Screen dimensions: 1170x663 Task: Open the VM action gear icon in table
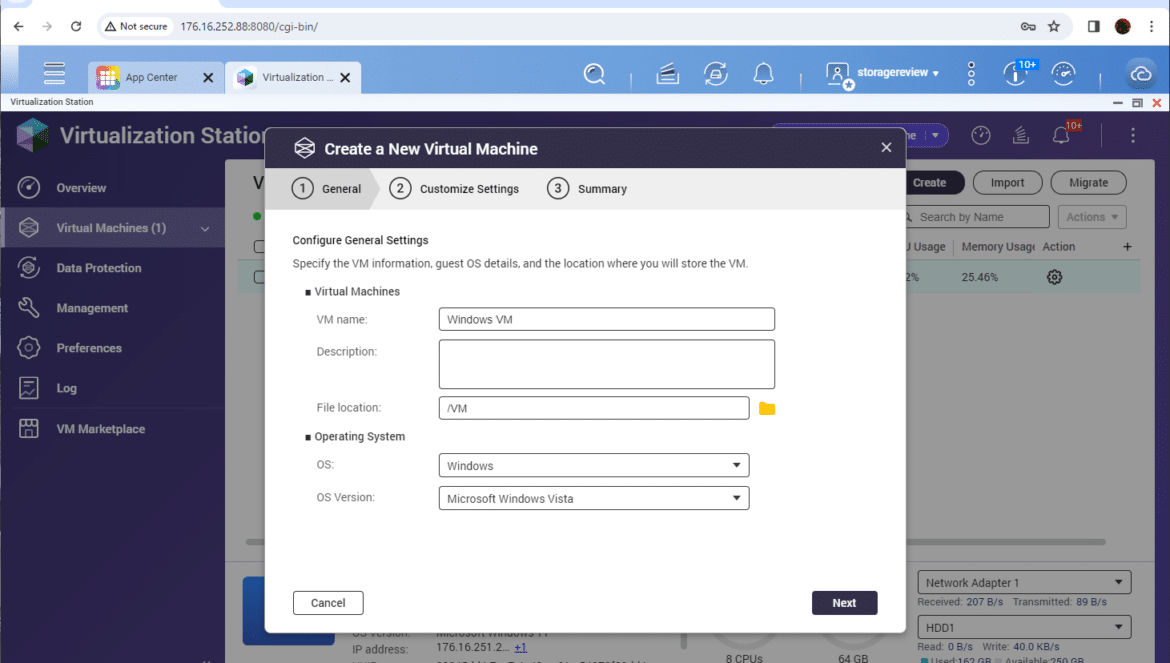point(1054,277)
